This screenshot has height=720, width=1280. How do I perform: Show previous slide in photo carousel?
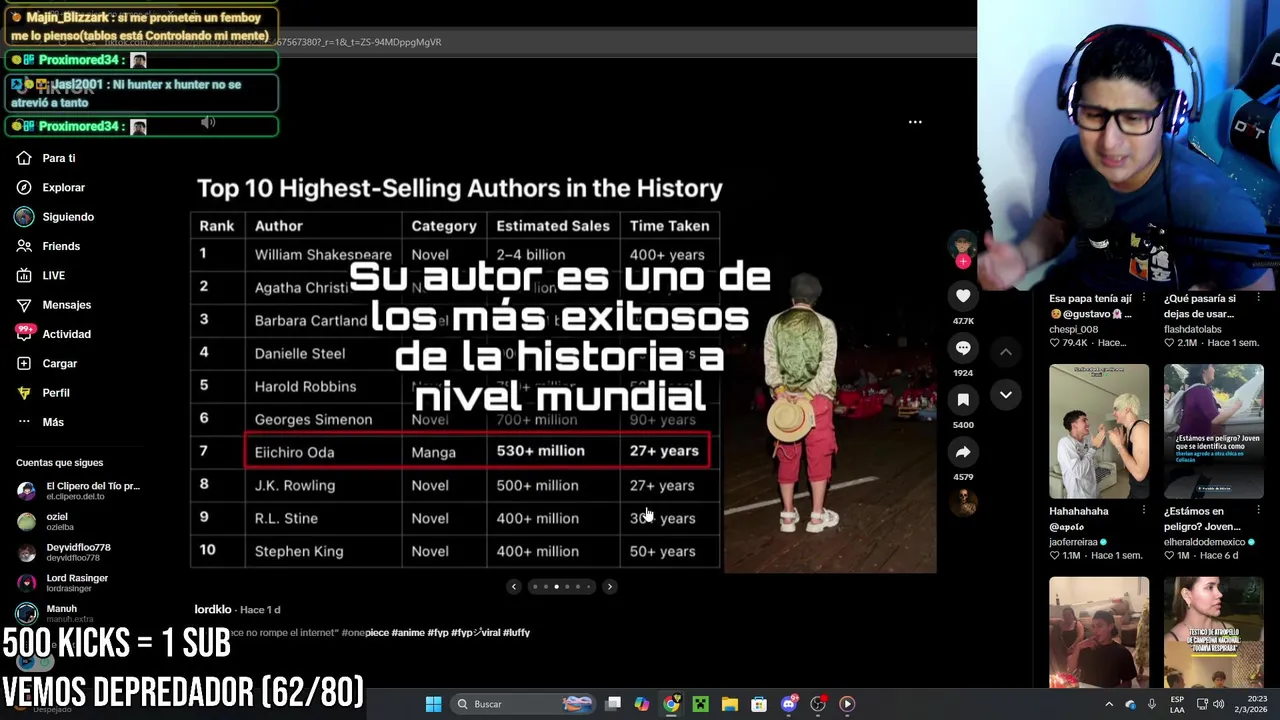coord(514,587)
